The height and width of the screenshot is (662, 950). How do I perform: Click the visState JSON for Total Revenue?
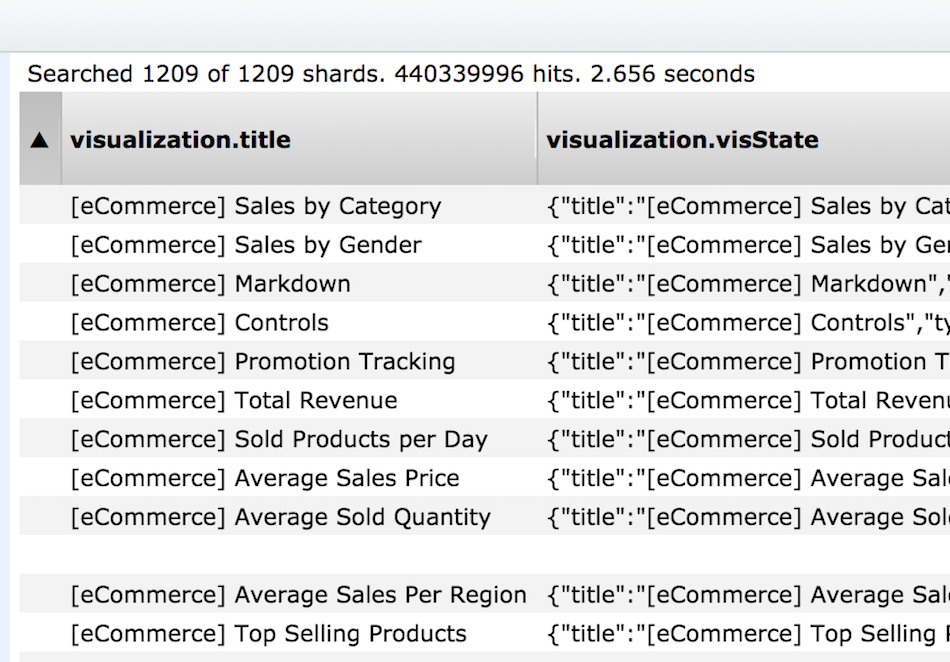[x=747, y=401]
